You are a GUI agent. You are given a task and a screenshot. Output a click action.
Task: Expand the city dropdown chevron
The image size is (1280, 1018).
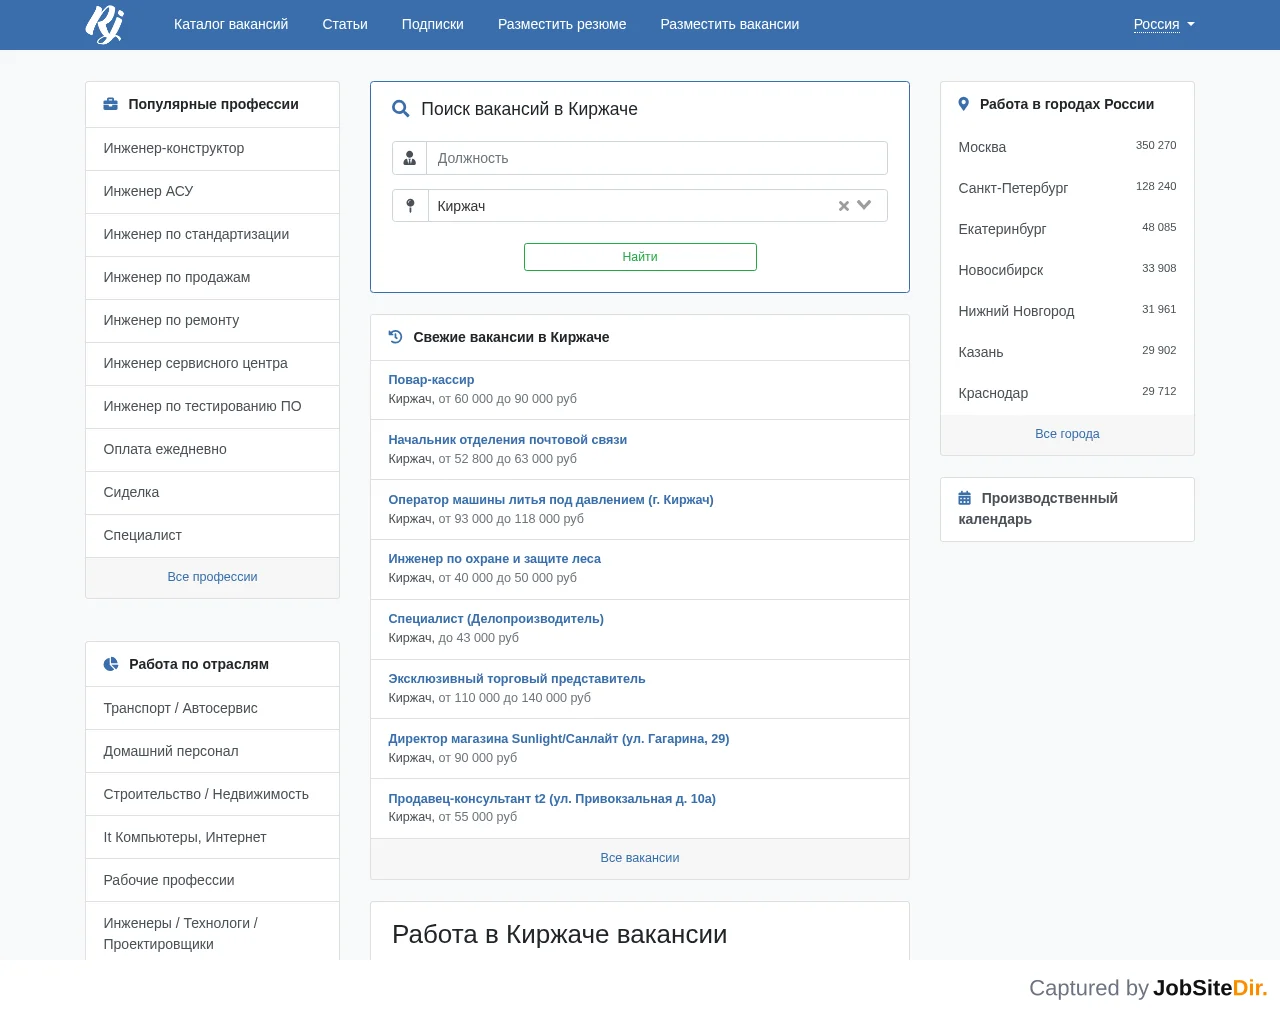865,205
